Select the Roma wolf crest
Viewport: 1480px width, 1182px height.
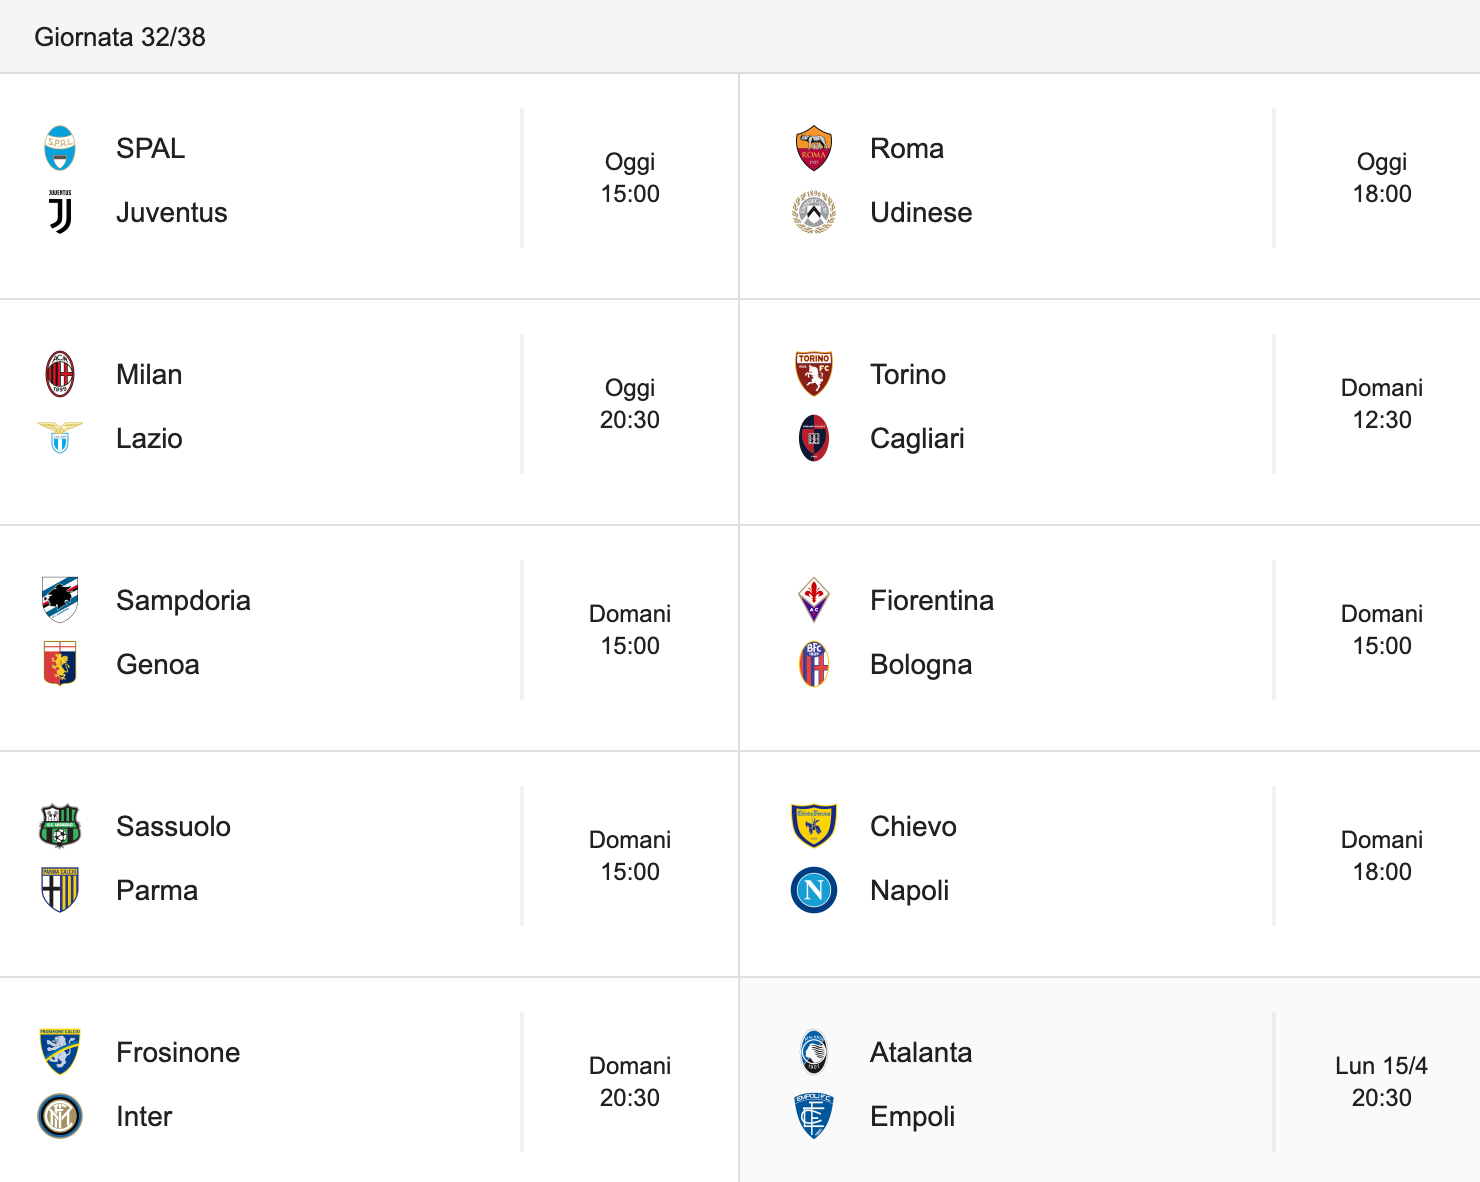pyautogui.click(x=814, y=148)
